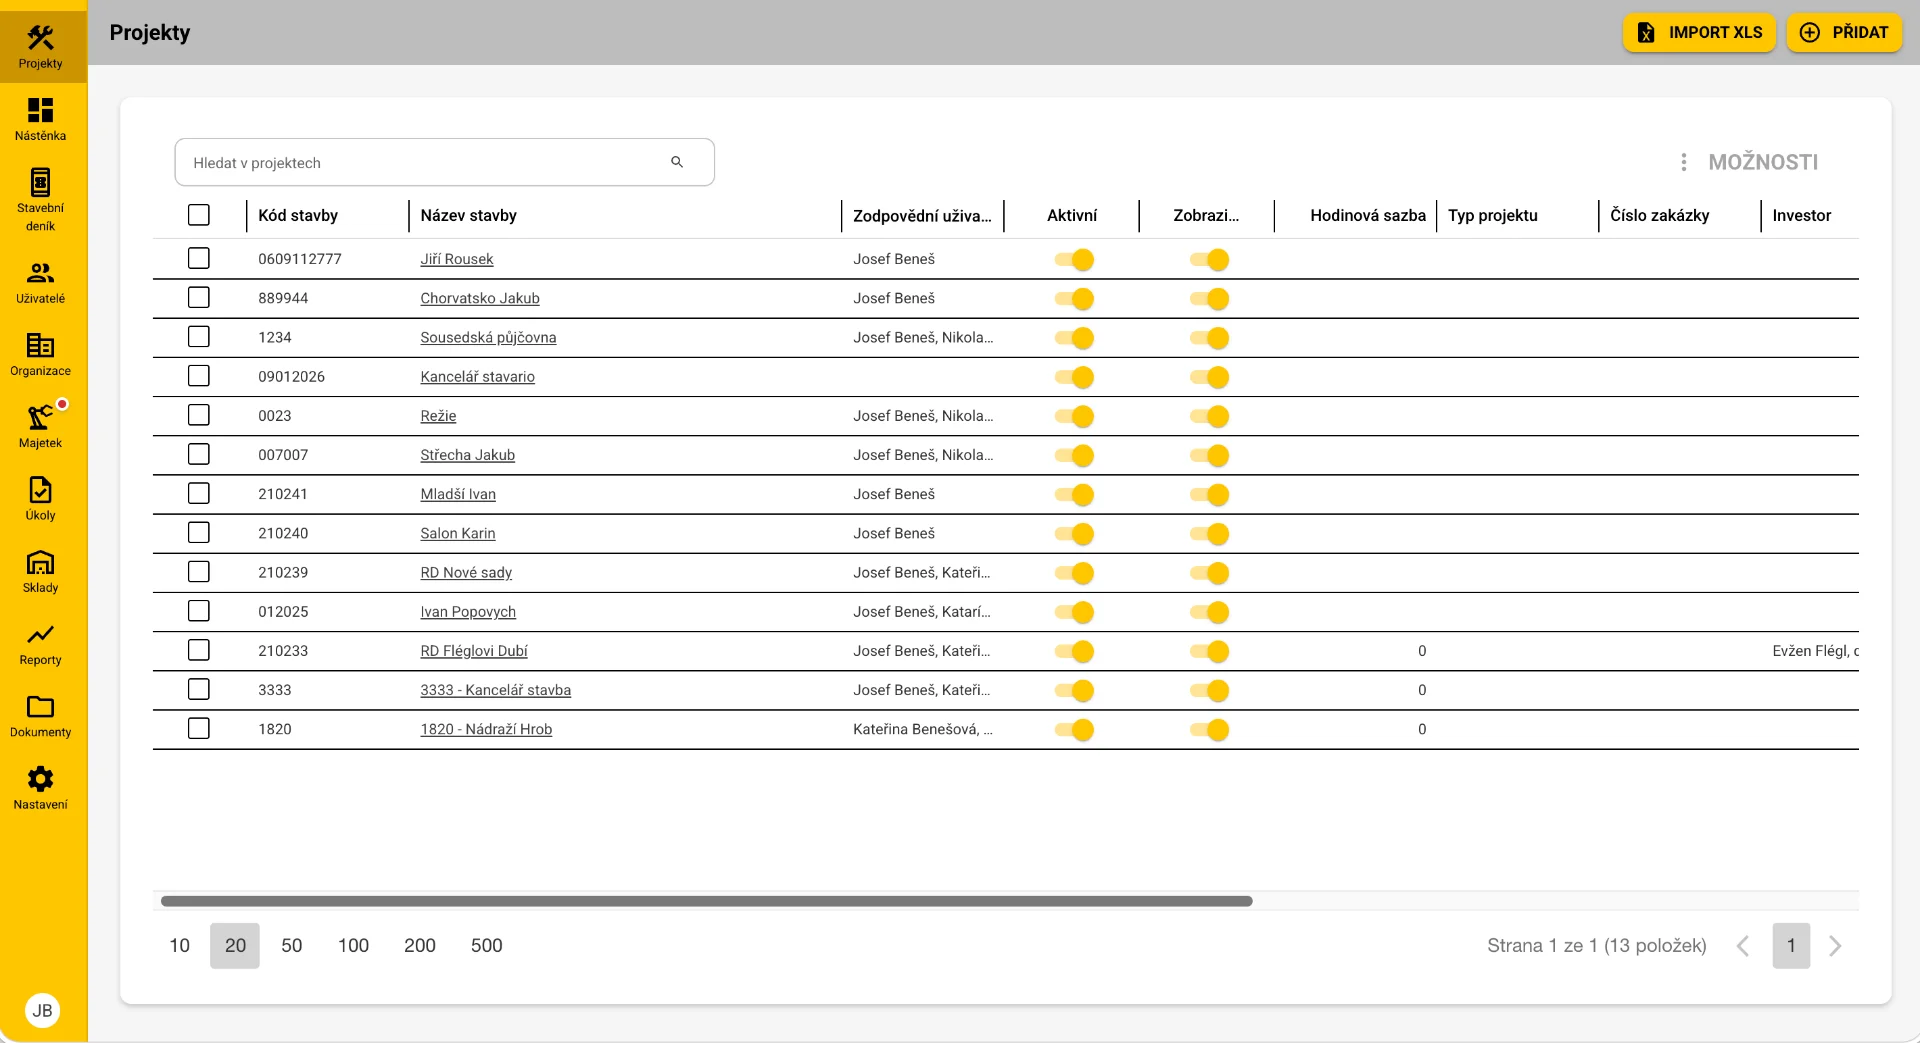Open the 1820 - Nádraží Hrob link
The width and height of the screenshot is (1920, 1043).
tap(486, 730)
